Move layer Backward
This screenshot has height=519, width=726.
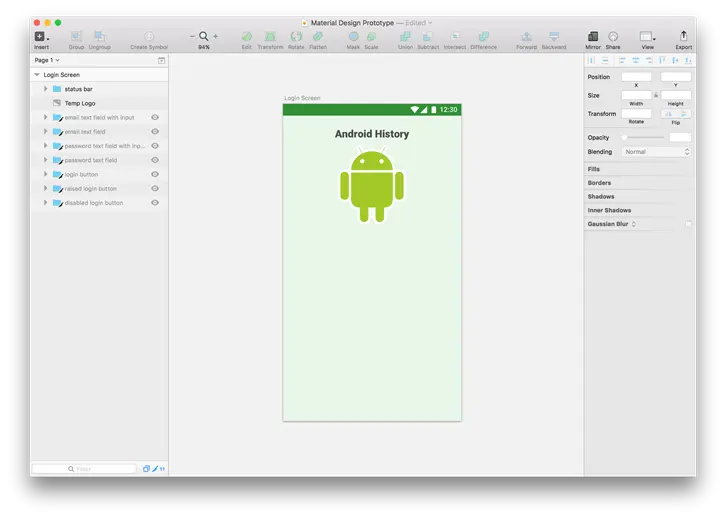(554, 36)
